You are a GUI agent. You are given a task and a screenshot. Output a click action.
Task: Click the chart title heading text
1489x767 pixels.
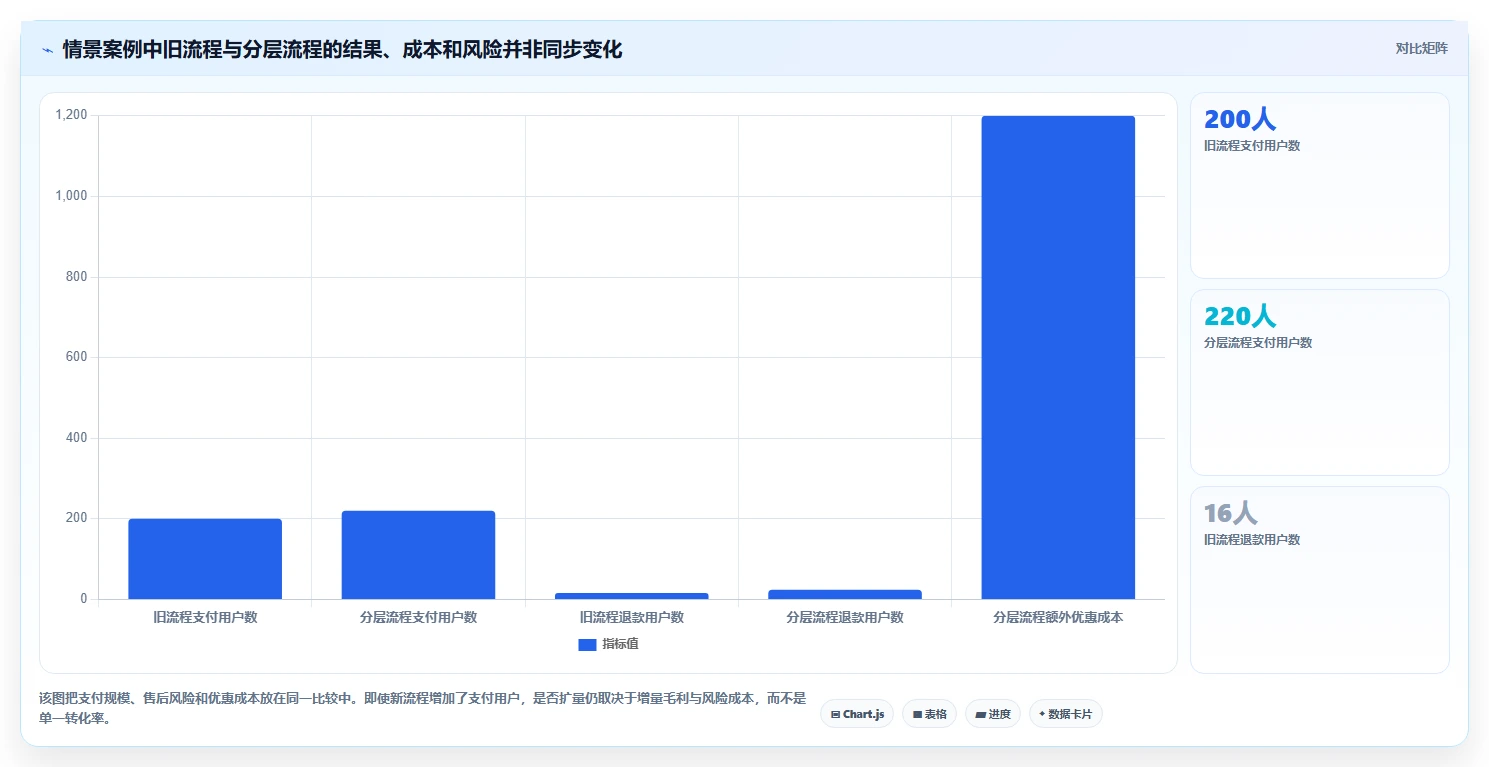pos(342,49)
